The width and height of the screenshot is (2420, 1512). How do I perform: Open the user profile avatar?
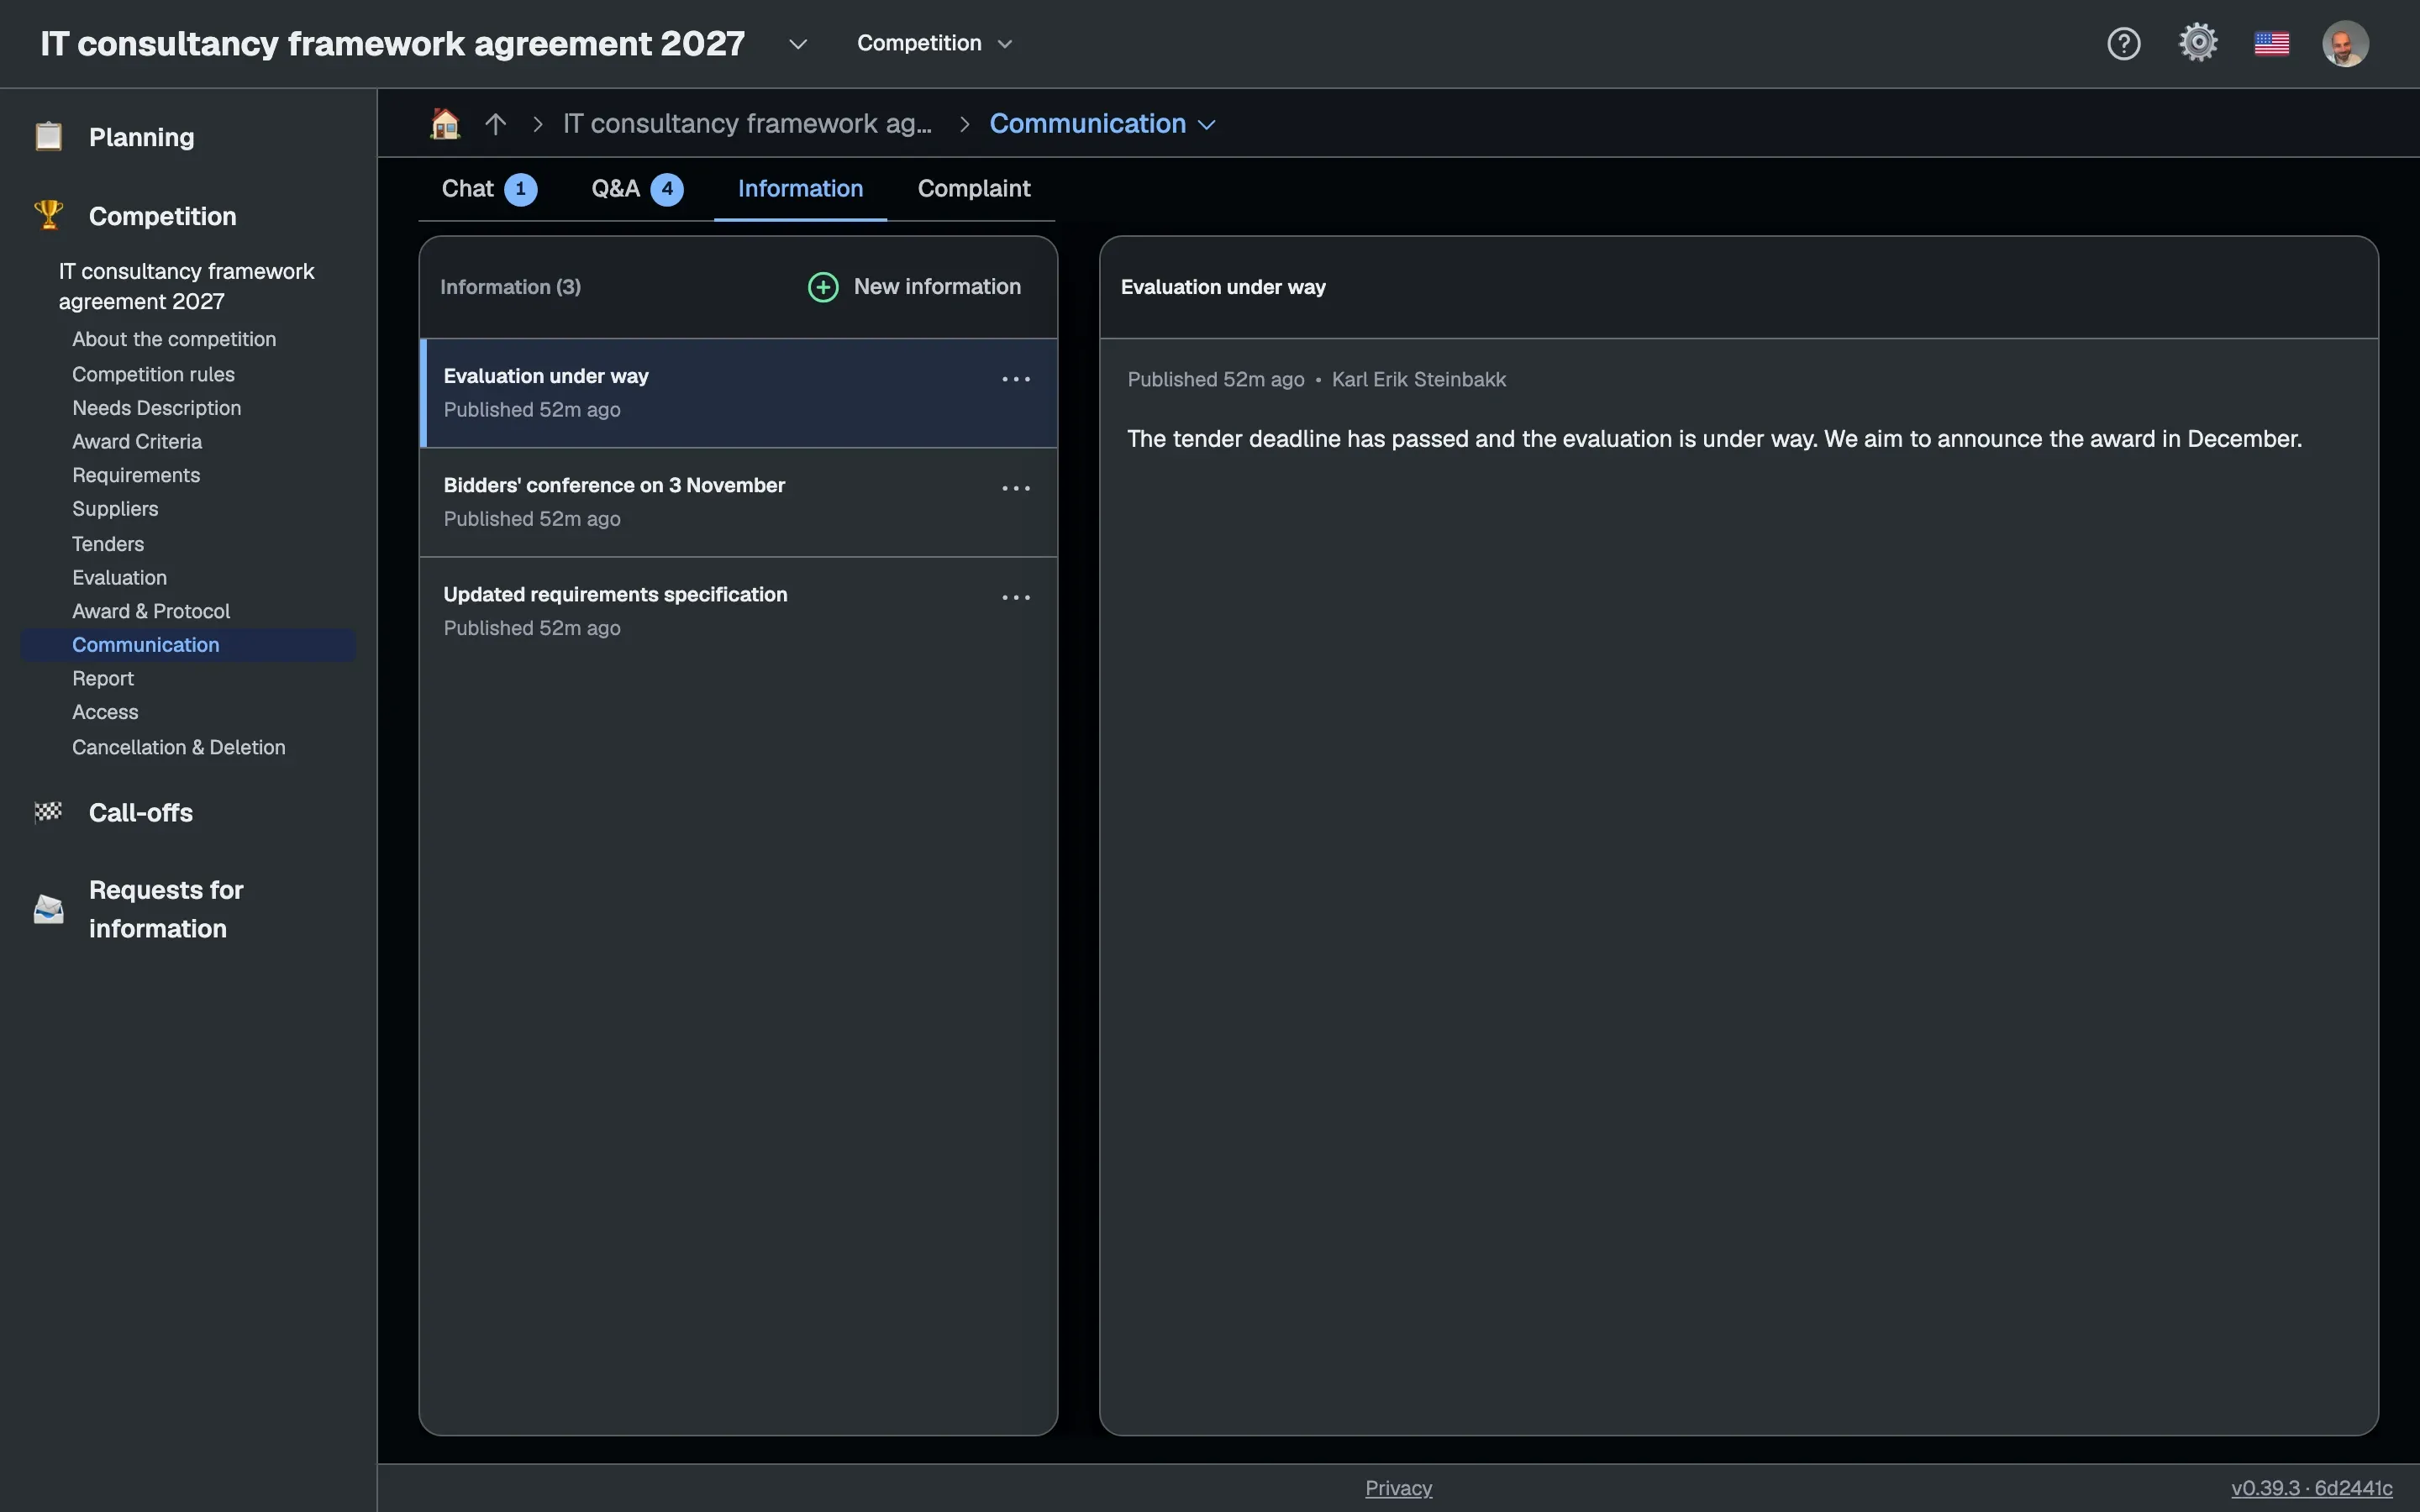click(x=2345, y=43)
